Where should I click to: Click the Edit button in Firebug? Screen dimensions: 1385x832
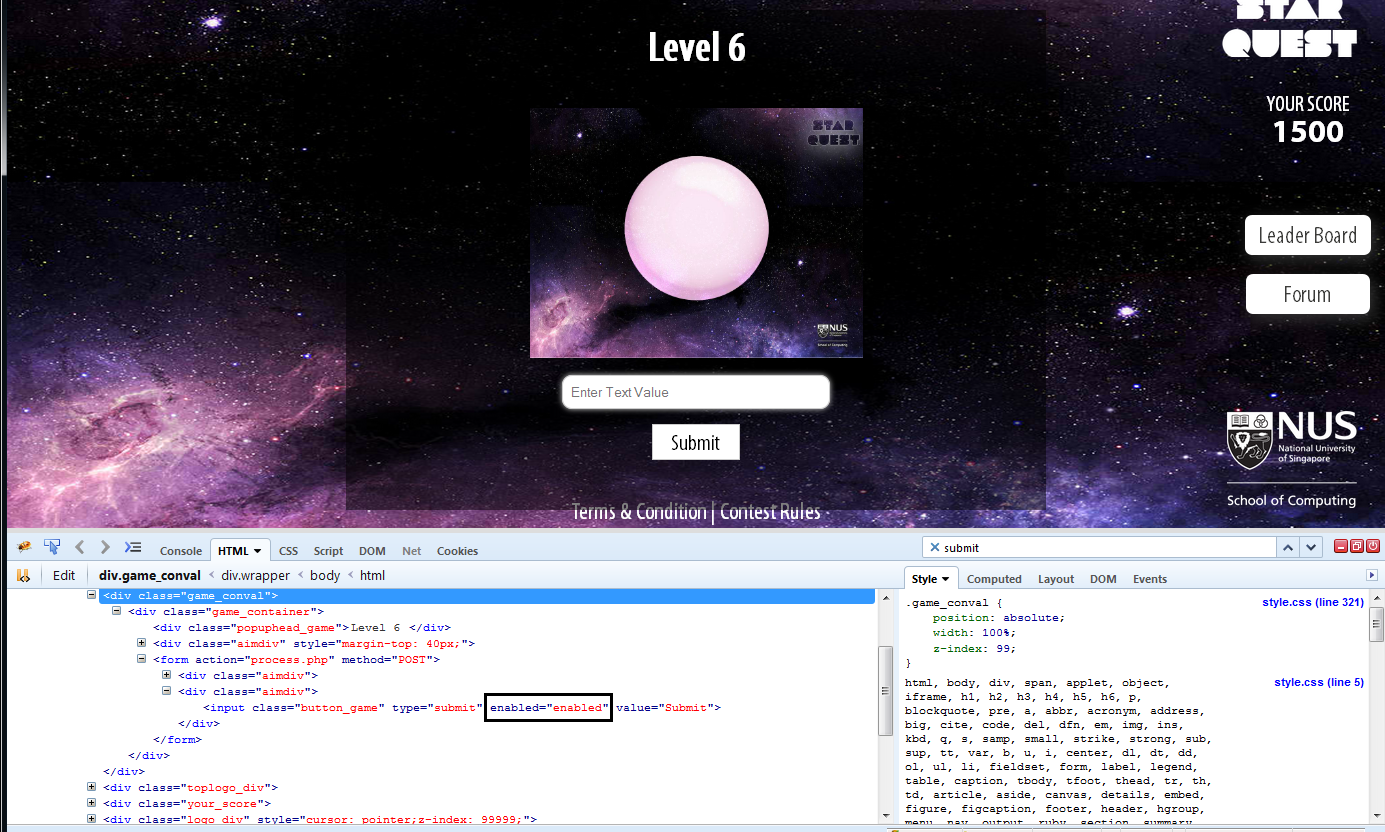64,575
